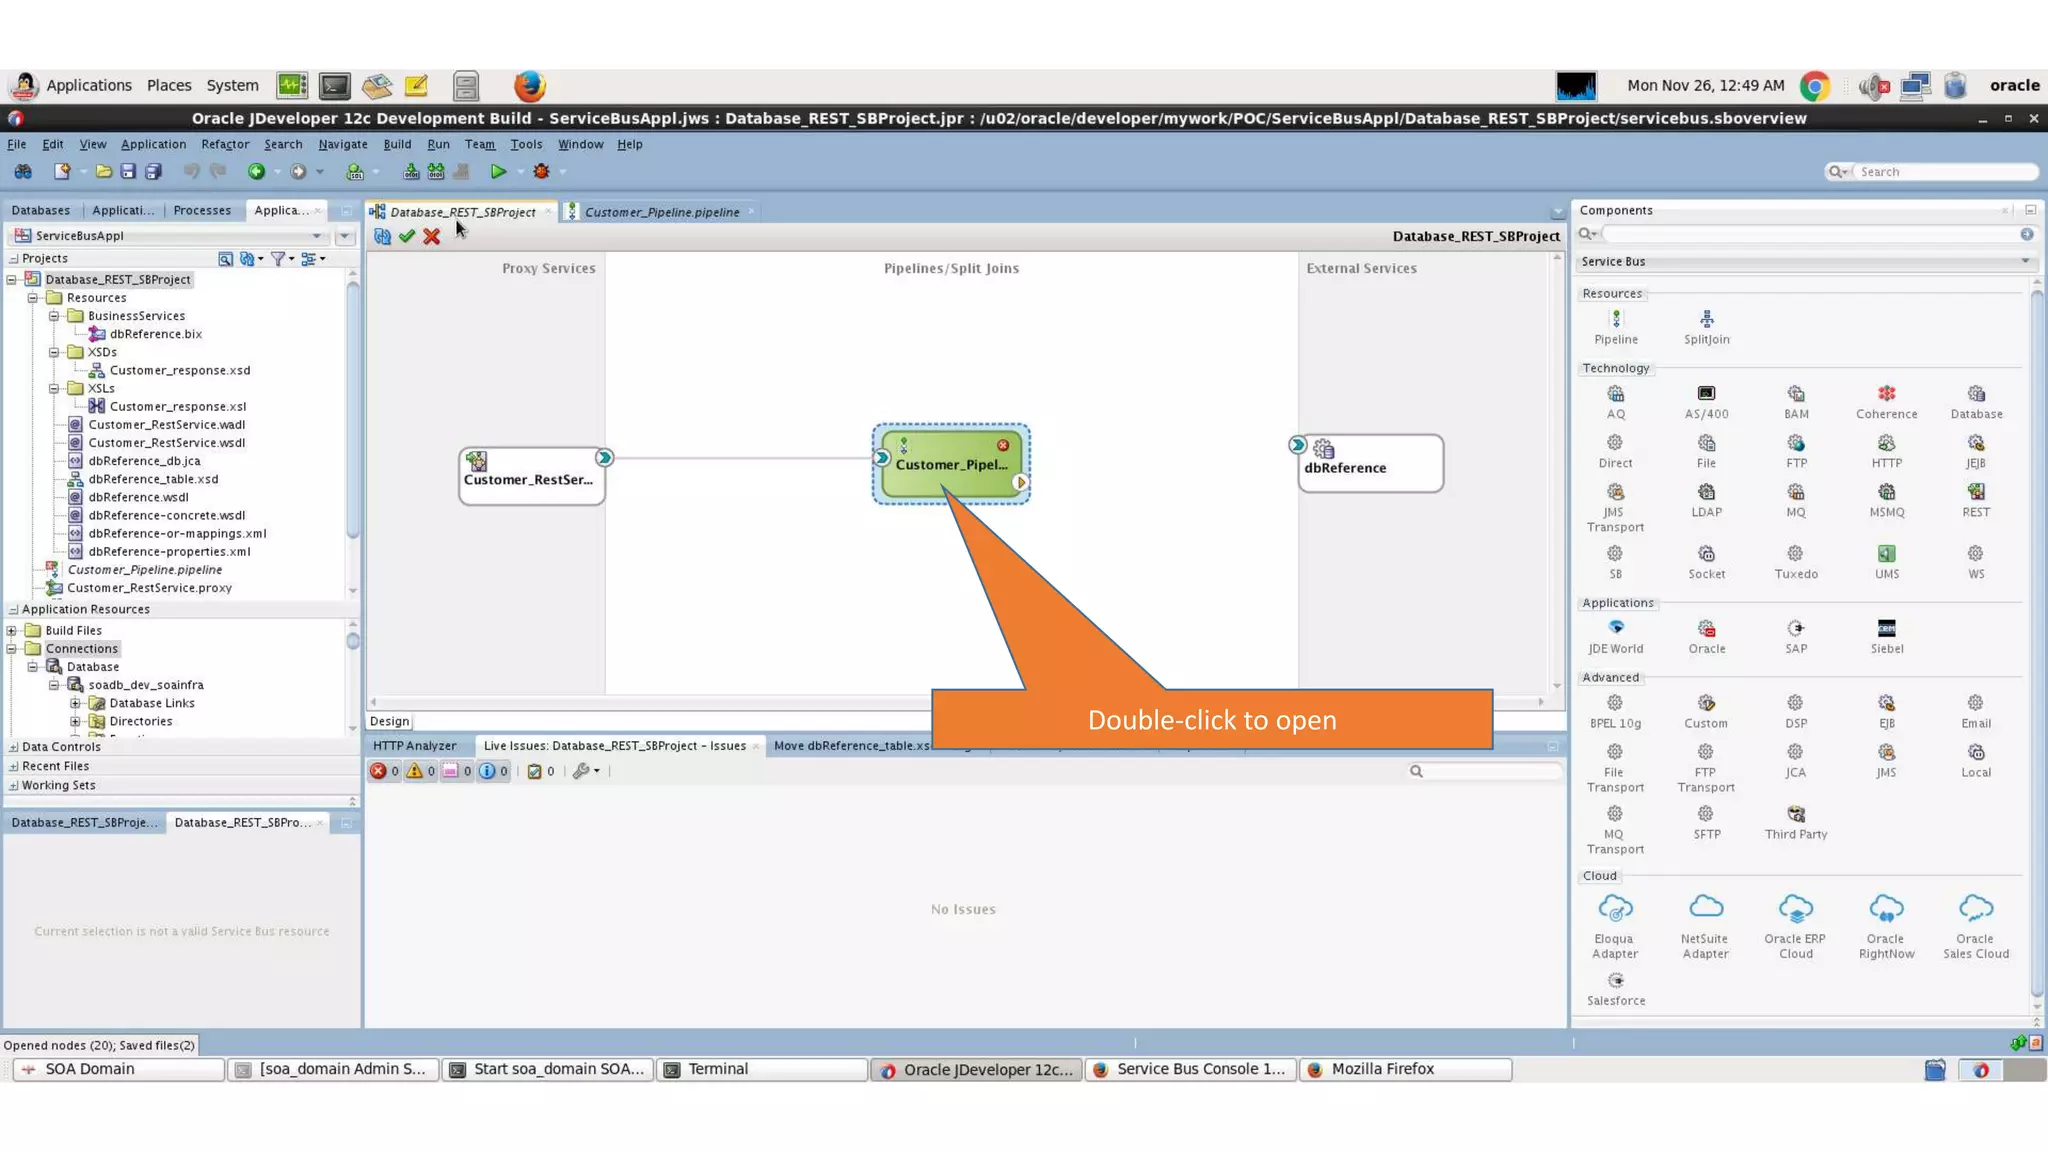Expand the Build Files tree node
Image resolution: width=2048 pixels, height=1152 pixels.
tap(12, 631)
